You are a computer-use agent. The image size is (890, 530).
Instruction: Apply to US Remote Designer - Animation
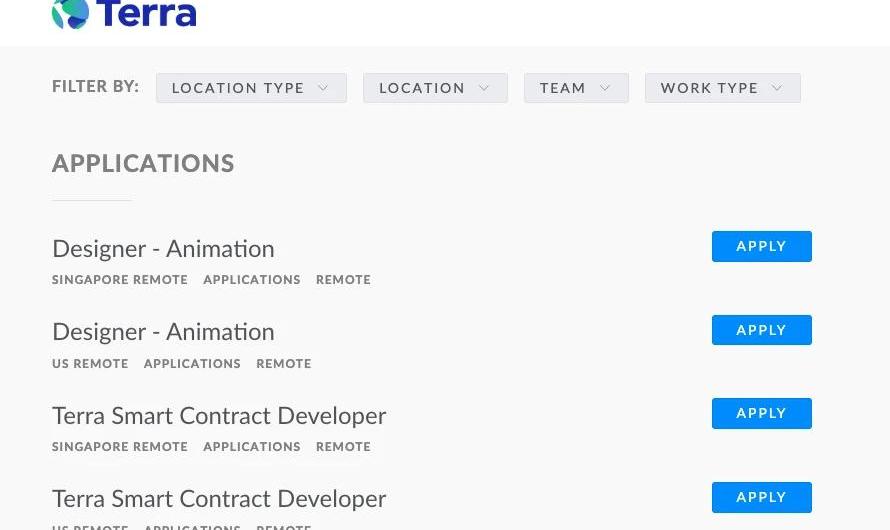pyautogui.click(x=762, y=330)
